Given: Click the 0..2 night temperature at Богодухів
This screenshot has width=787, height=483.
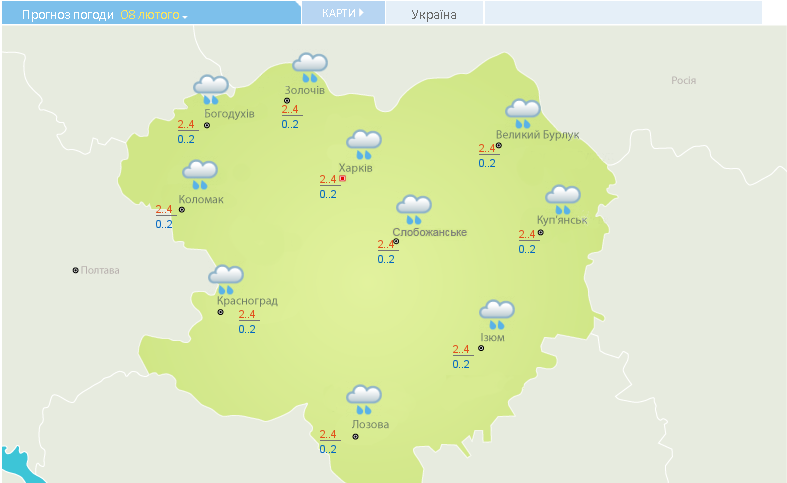Looking at the screenshot, I should [186, 139].
